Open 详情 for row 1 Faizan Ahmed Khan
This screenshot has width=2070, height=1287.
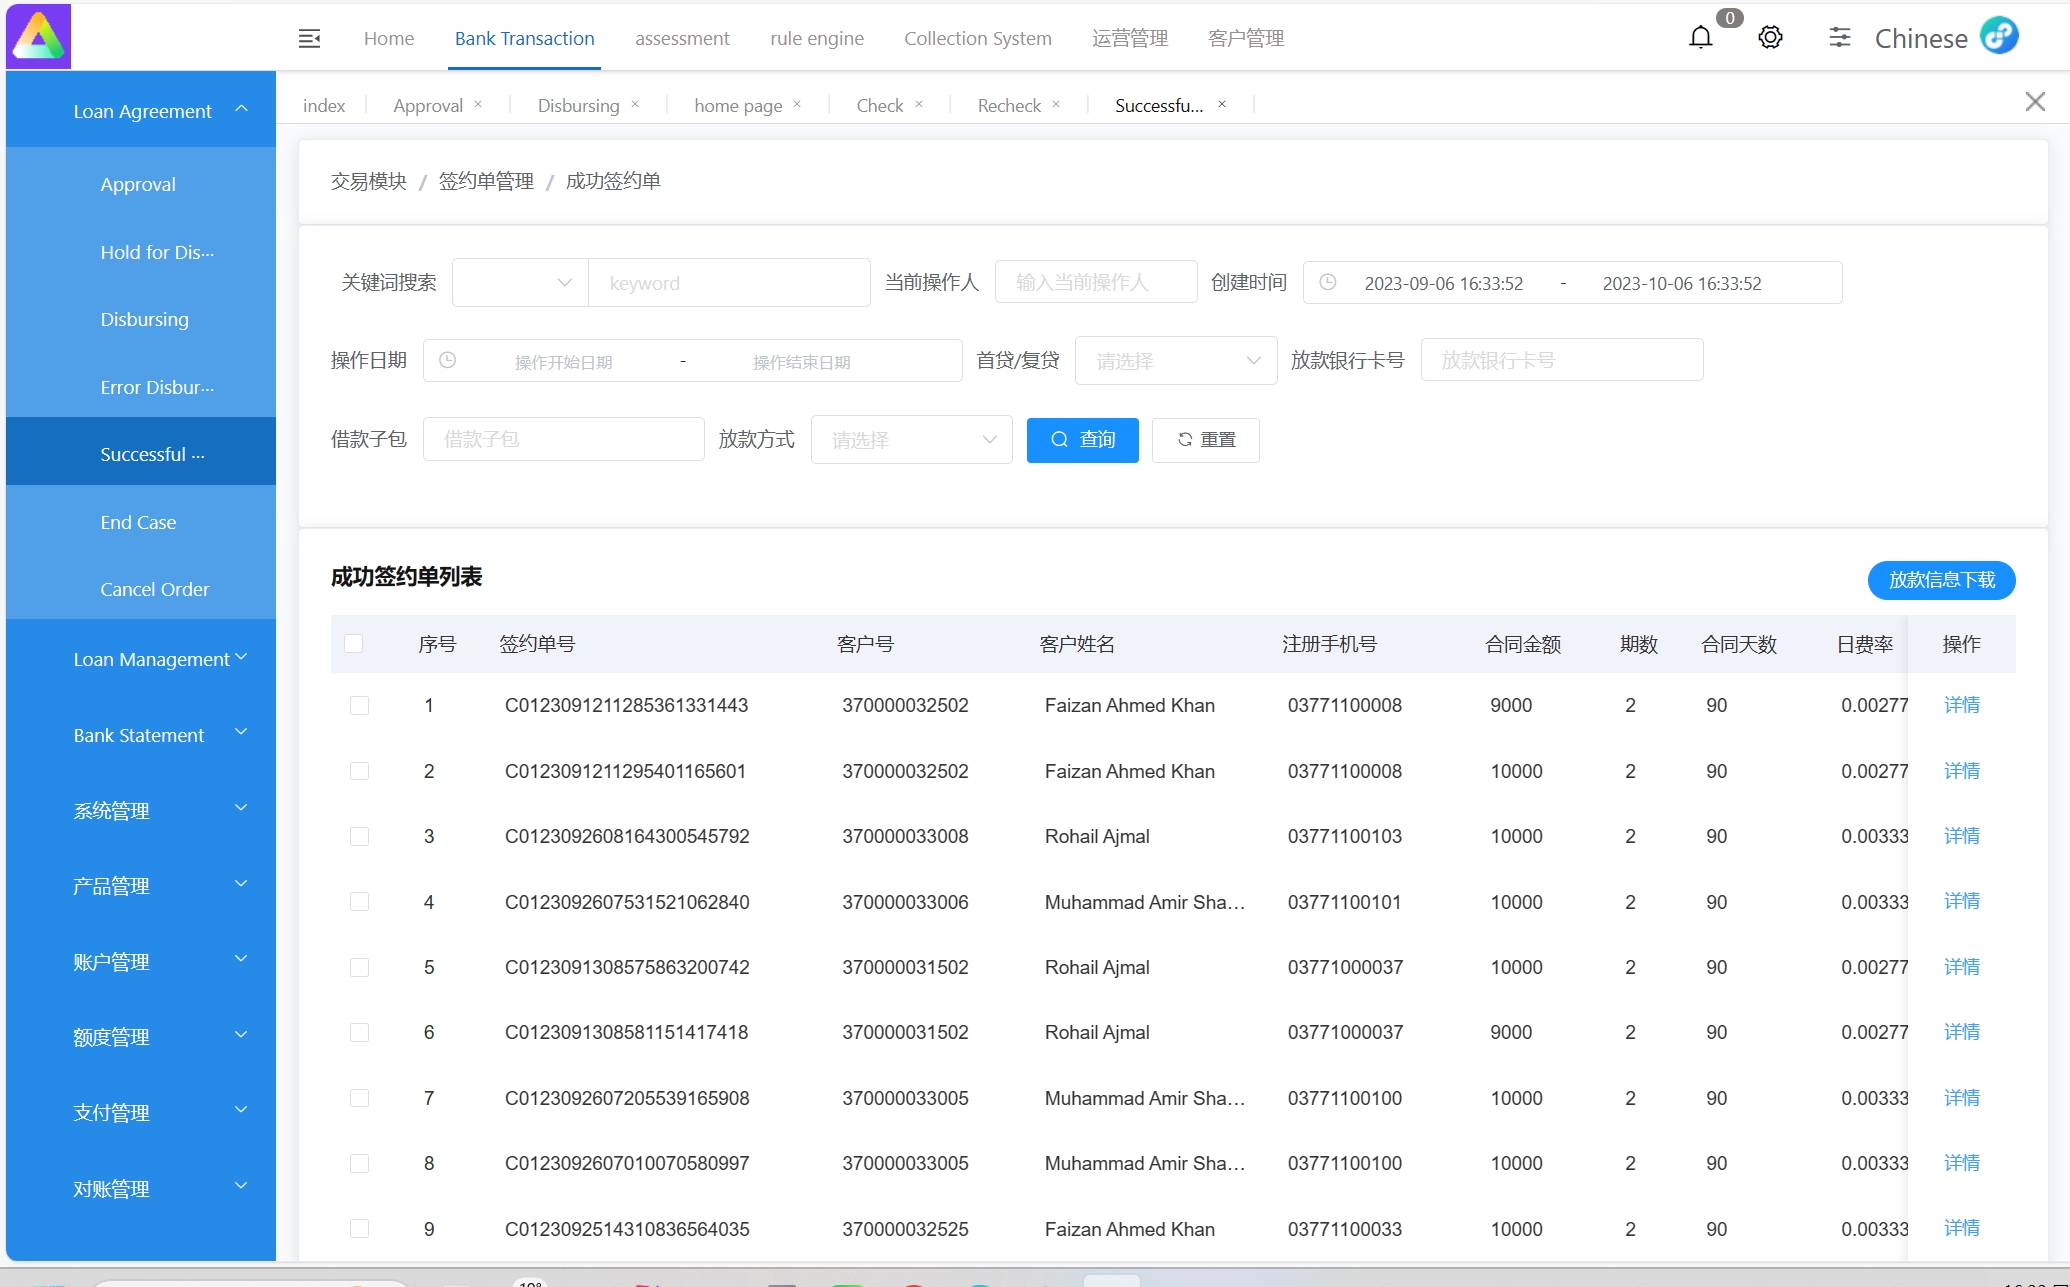coord(1961,705)
